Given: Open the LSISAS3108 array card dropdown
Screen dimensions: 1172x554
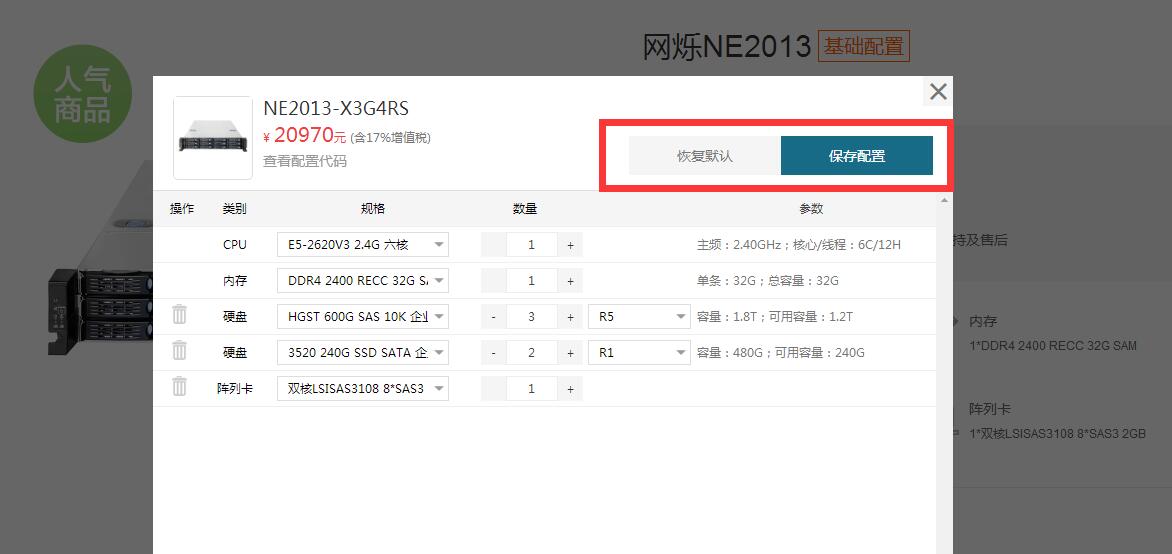Looking at the screenshot, I should [362, 389].
